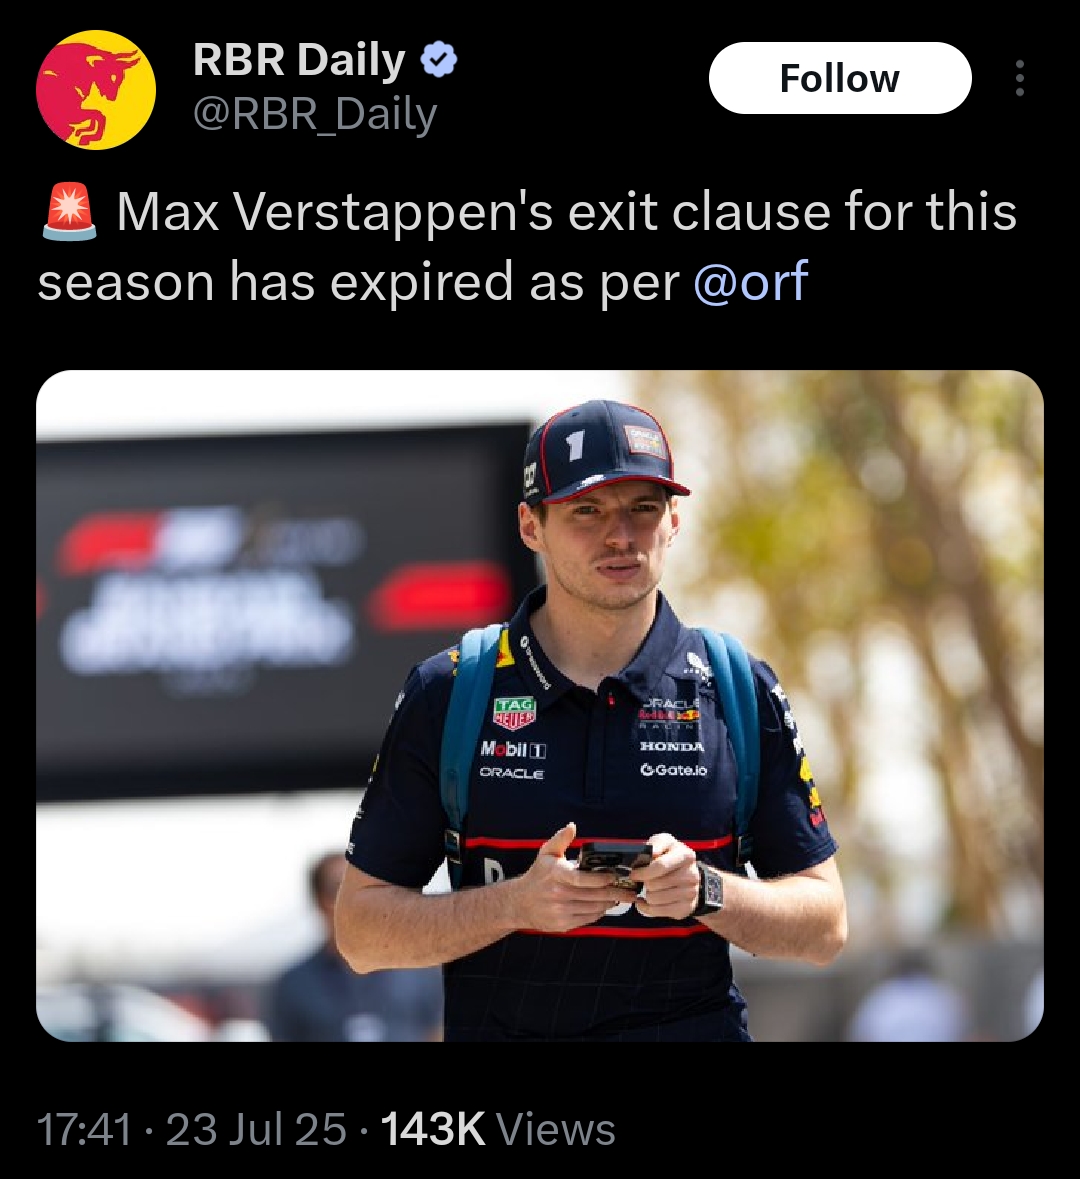
Task: Select the tweet text about exit clause
Action: (526, 247)
